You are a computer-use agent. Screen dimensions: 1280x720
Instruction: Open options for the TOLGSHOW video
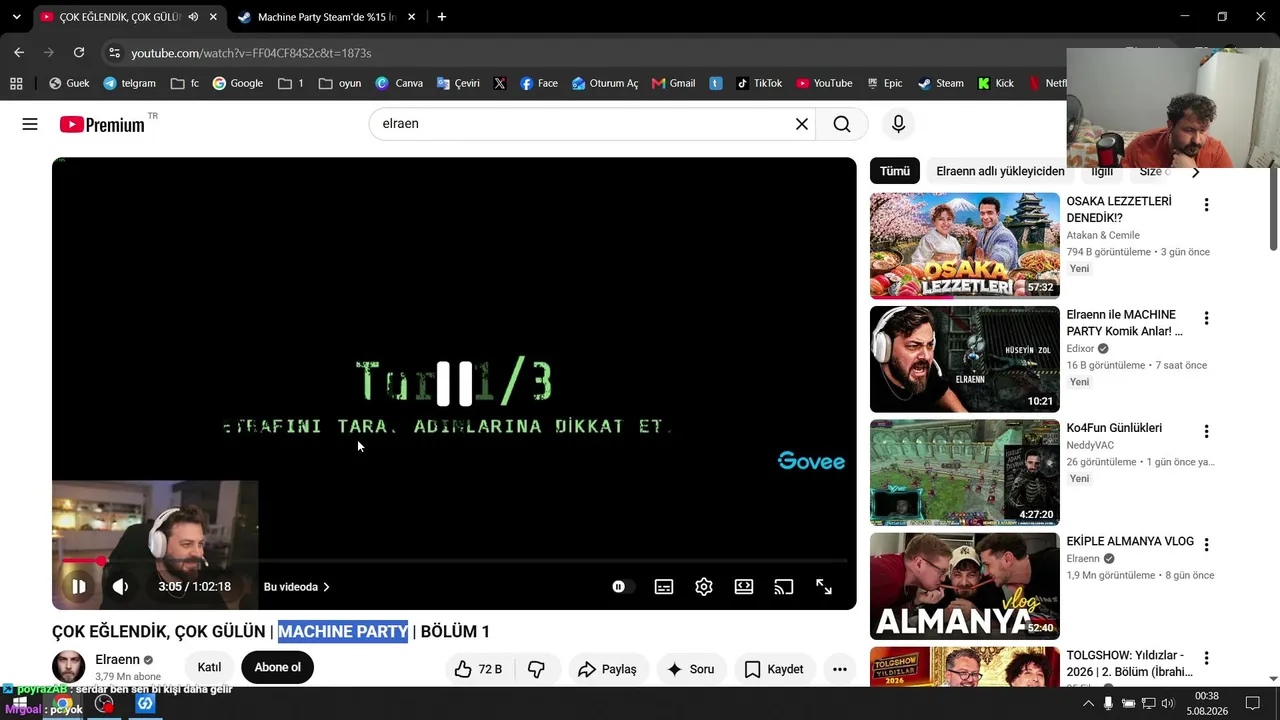1206,658
